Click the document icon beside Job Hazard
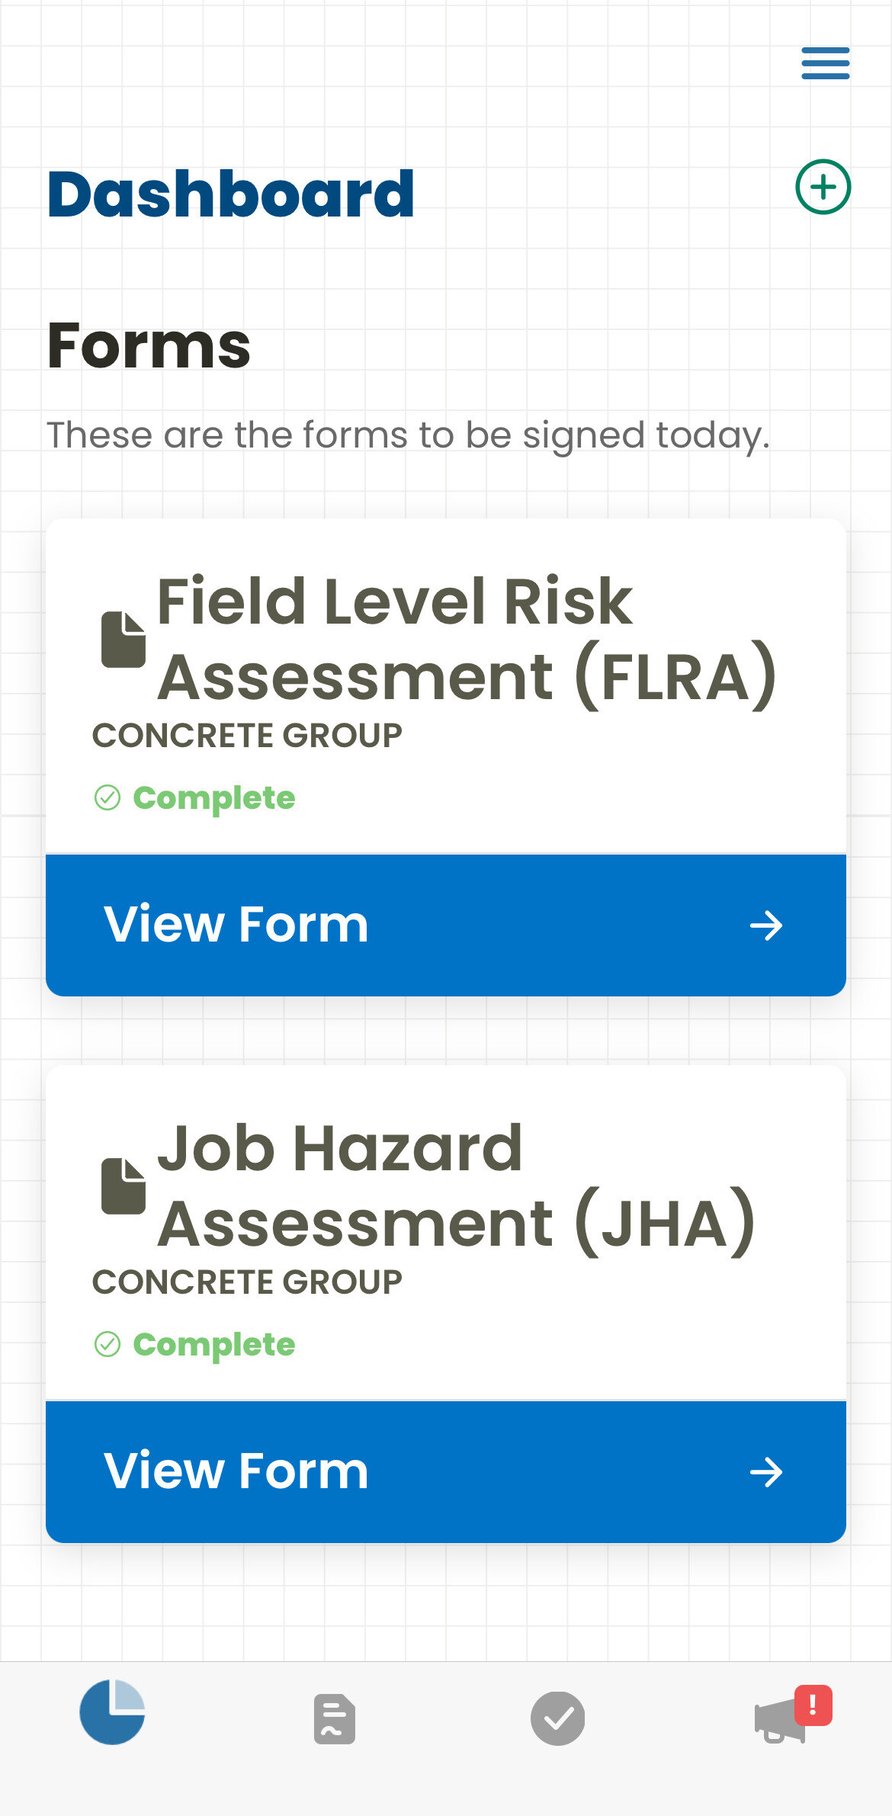The width and height of the screenshot is (892, 1816). click(124, 1186)
